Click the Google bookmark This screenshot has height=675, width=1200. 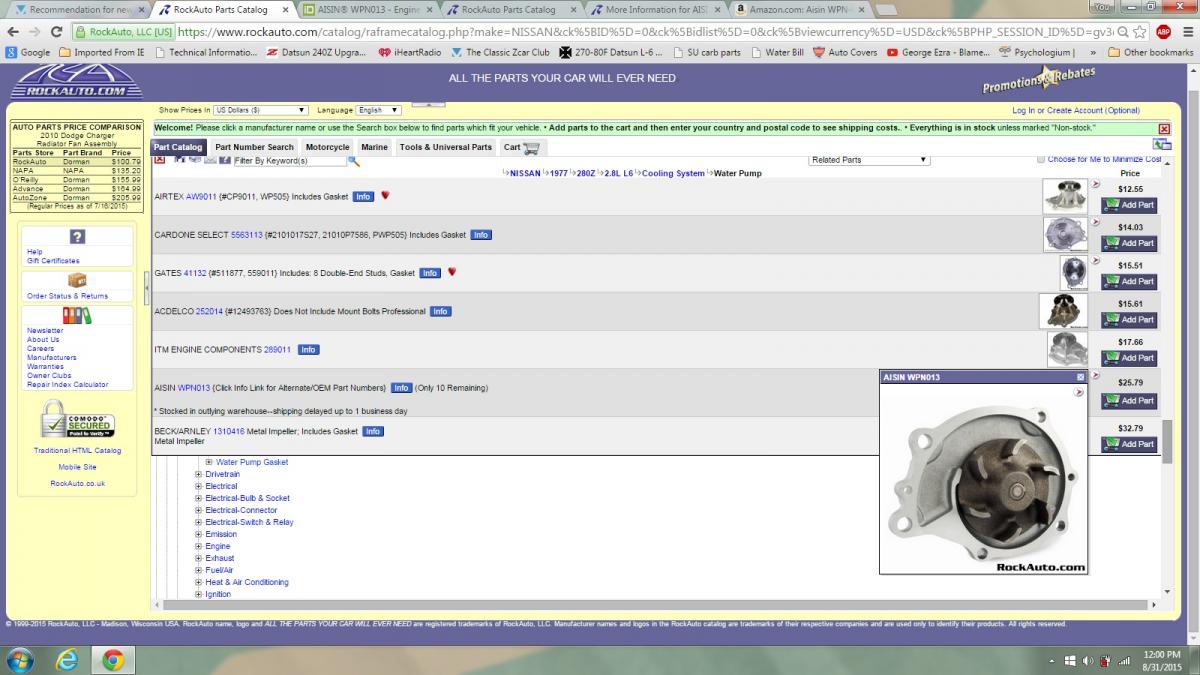point(28,52)
